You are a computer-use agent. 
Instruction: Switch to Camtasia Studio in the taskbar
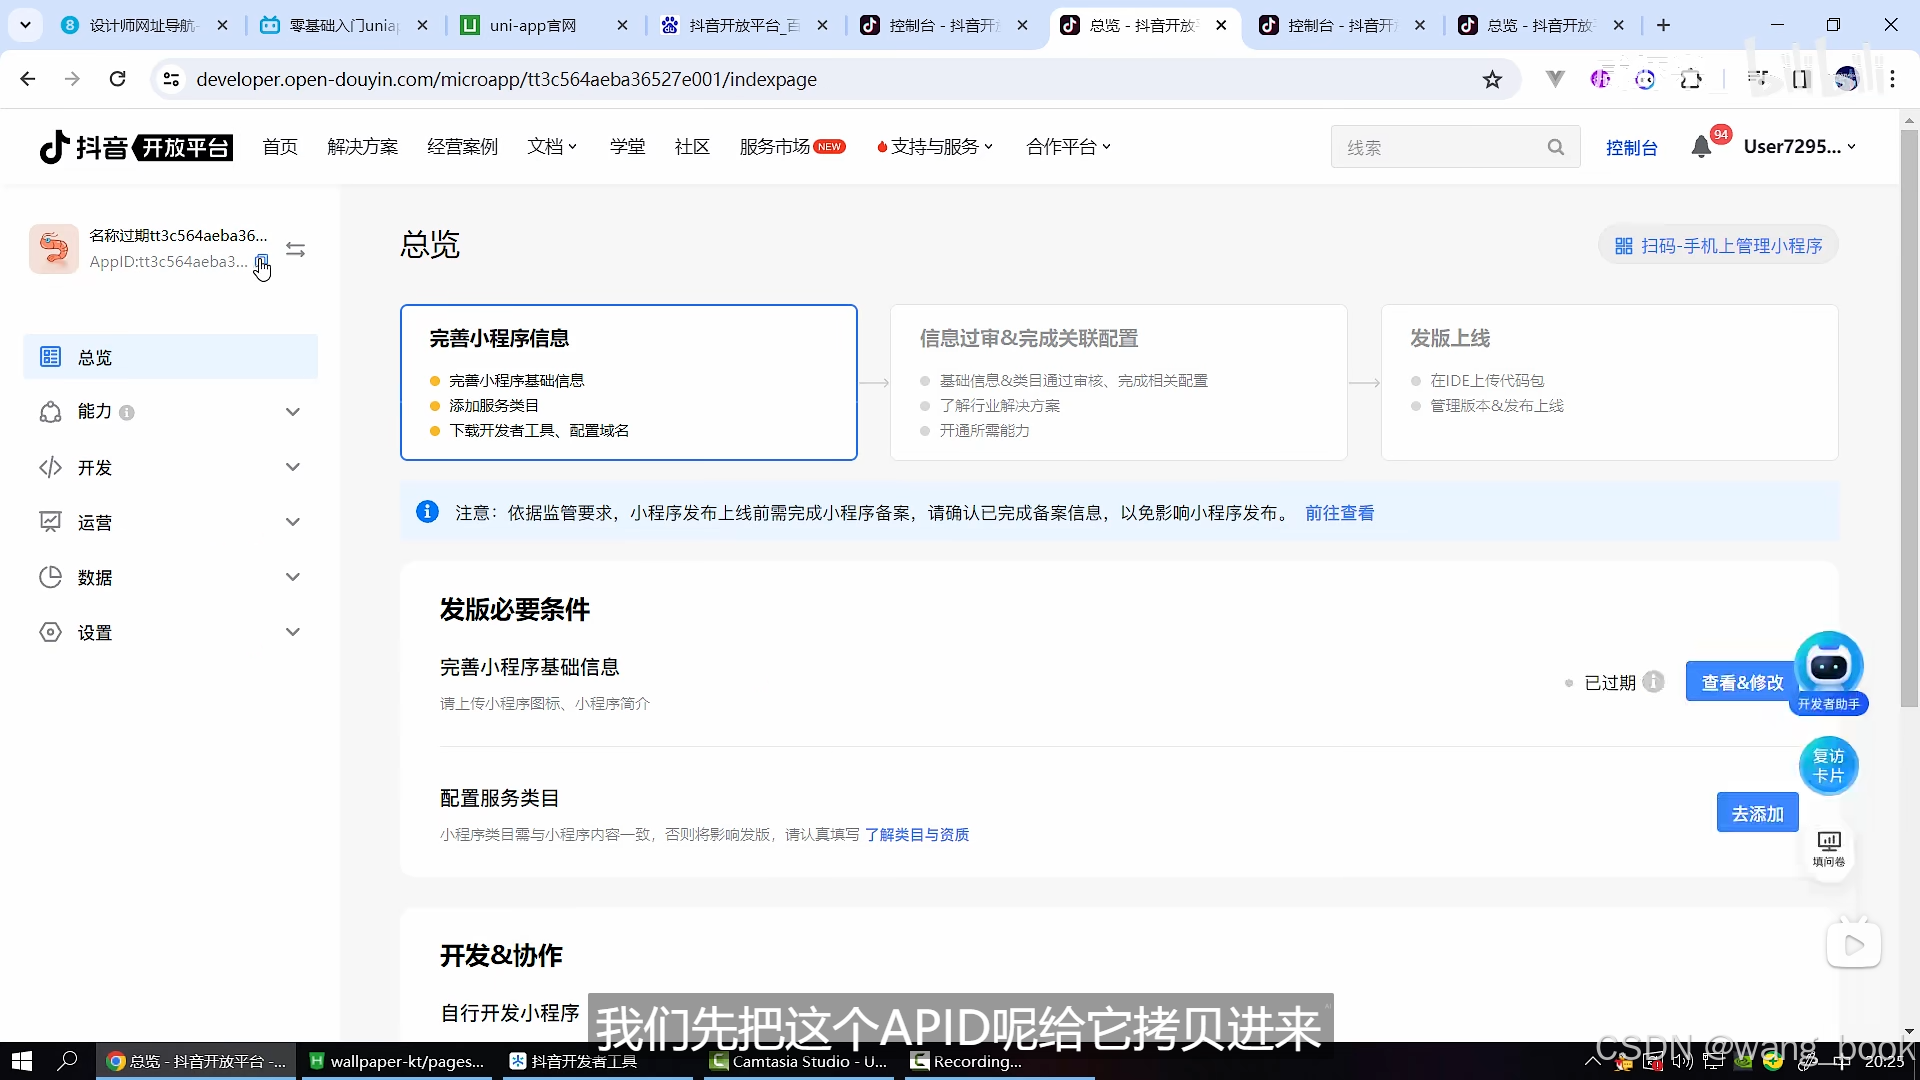[799, 1061]
